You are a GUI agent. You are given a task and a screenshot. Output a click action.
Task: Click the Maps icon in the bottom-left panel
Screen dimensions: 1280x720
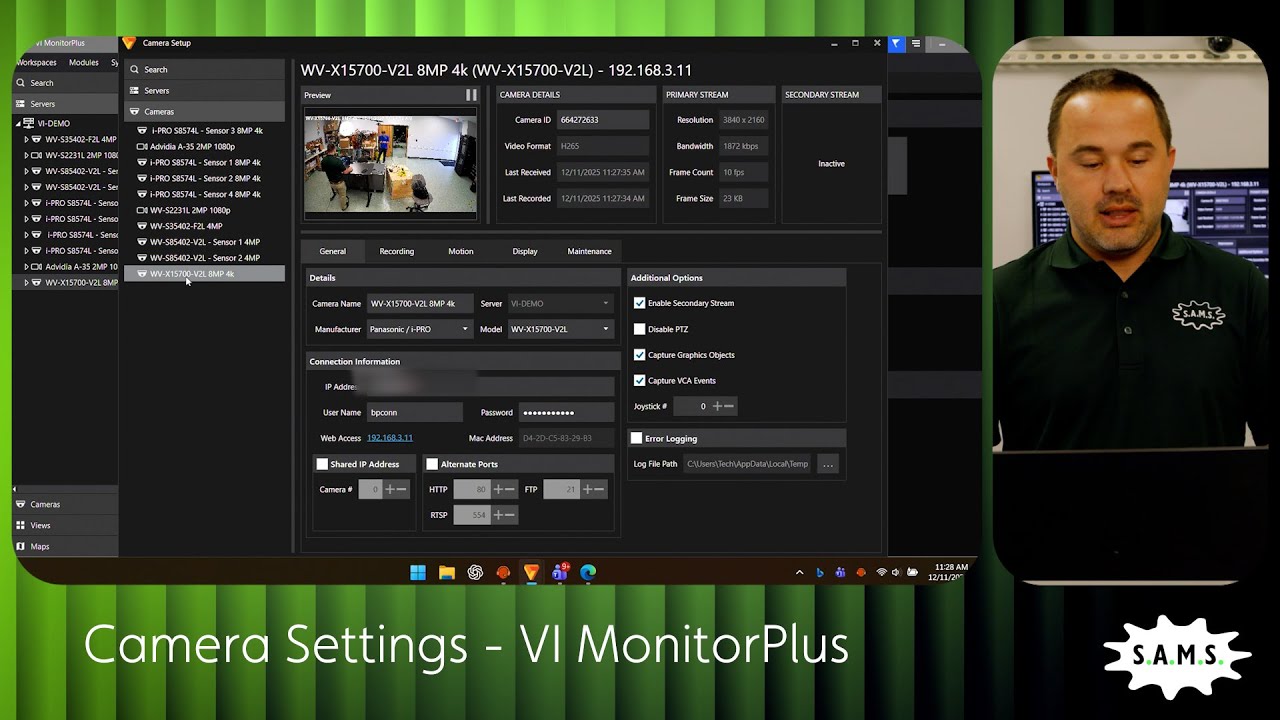(20, 547)
